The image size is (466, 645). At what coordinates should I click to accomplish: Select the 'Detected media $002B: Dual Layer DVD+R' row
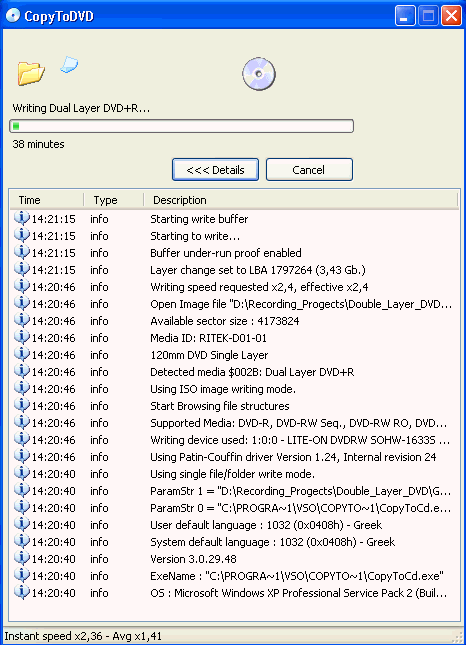[234, 372]
